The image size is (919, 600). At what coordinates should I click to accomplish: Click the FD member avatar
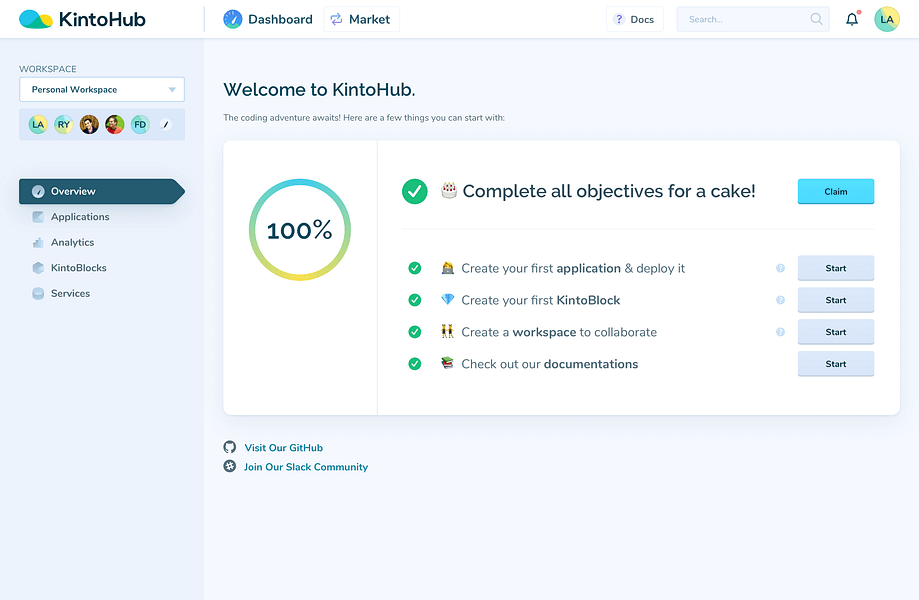point(139,124)
